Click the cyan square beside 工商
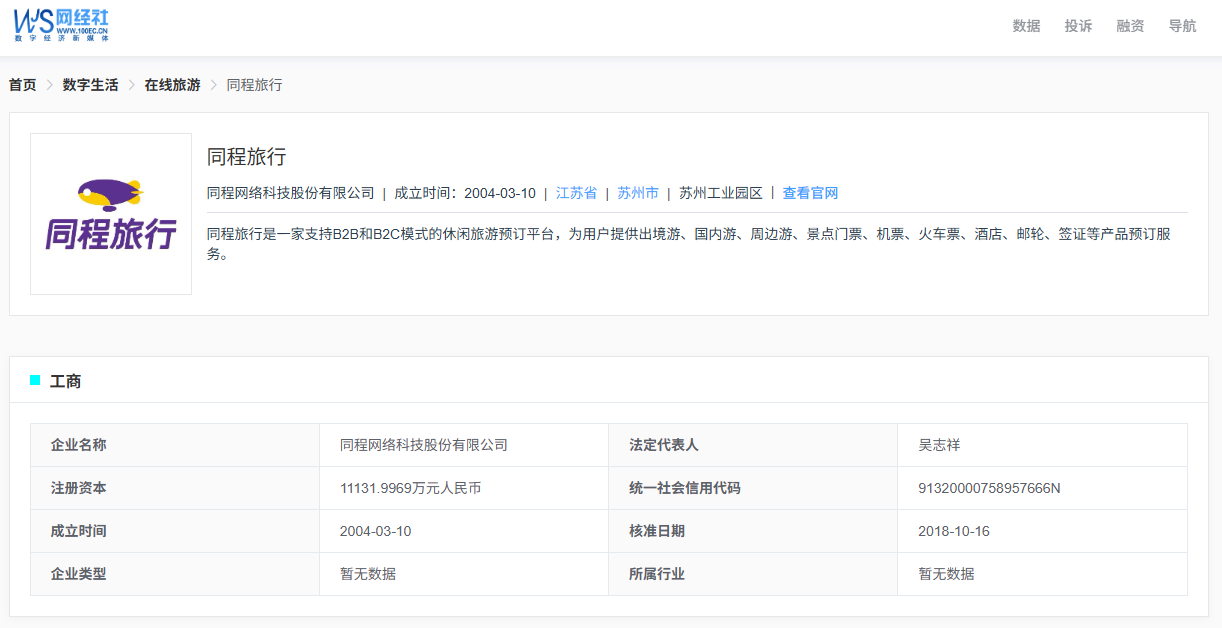This screenshot has width=1222, height=628. click(35, 380)
